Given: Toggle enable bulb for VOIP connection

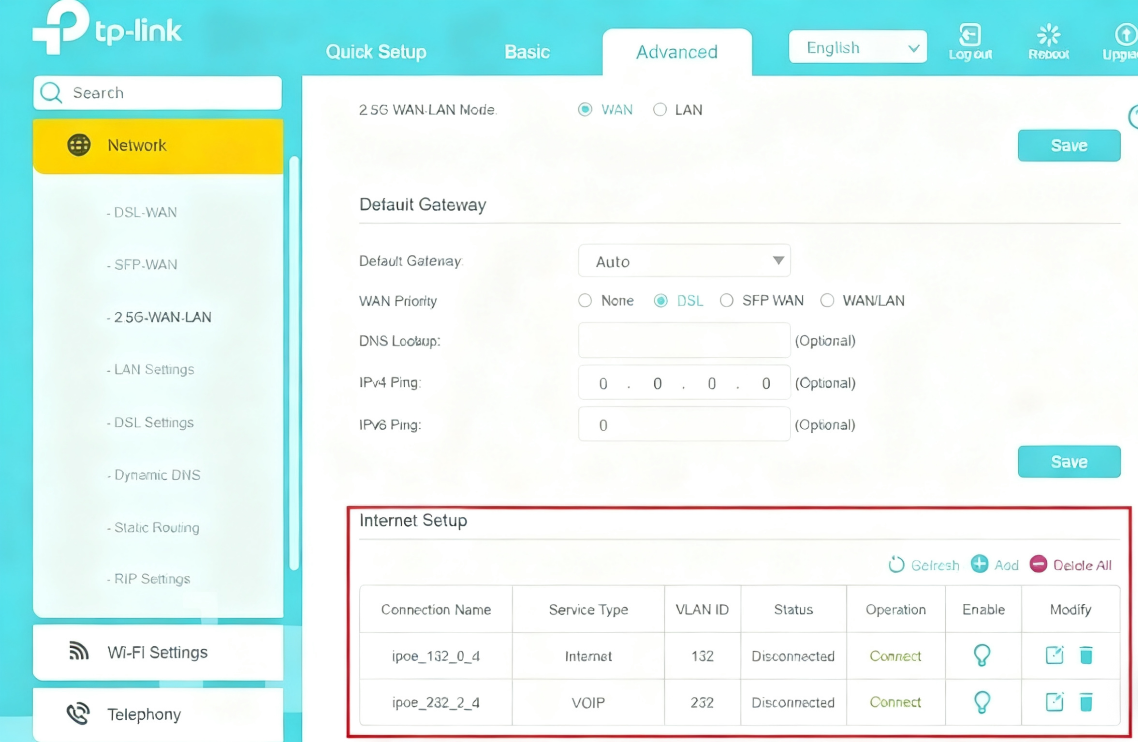Looking at the screenshot, I should coord(982,702).
